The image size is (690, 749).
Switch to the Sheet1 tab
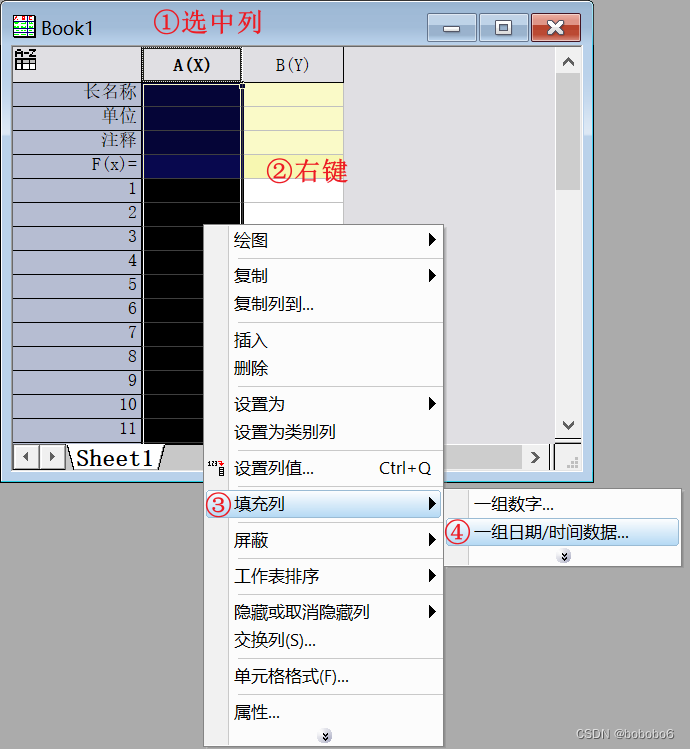click(x=115, y=458)
